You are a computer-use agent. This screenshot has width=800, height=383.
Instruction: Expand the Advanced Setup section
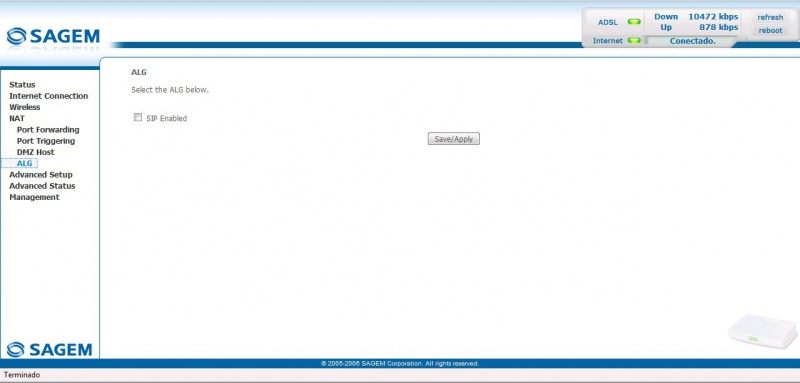41,174
